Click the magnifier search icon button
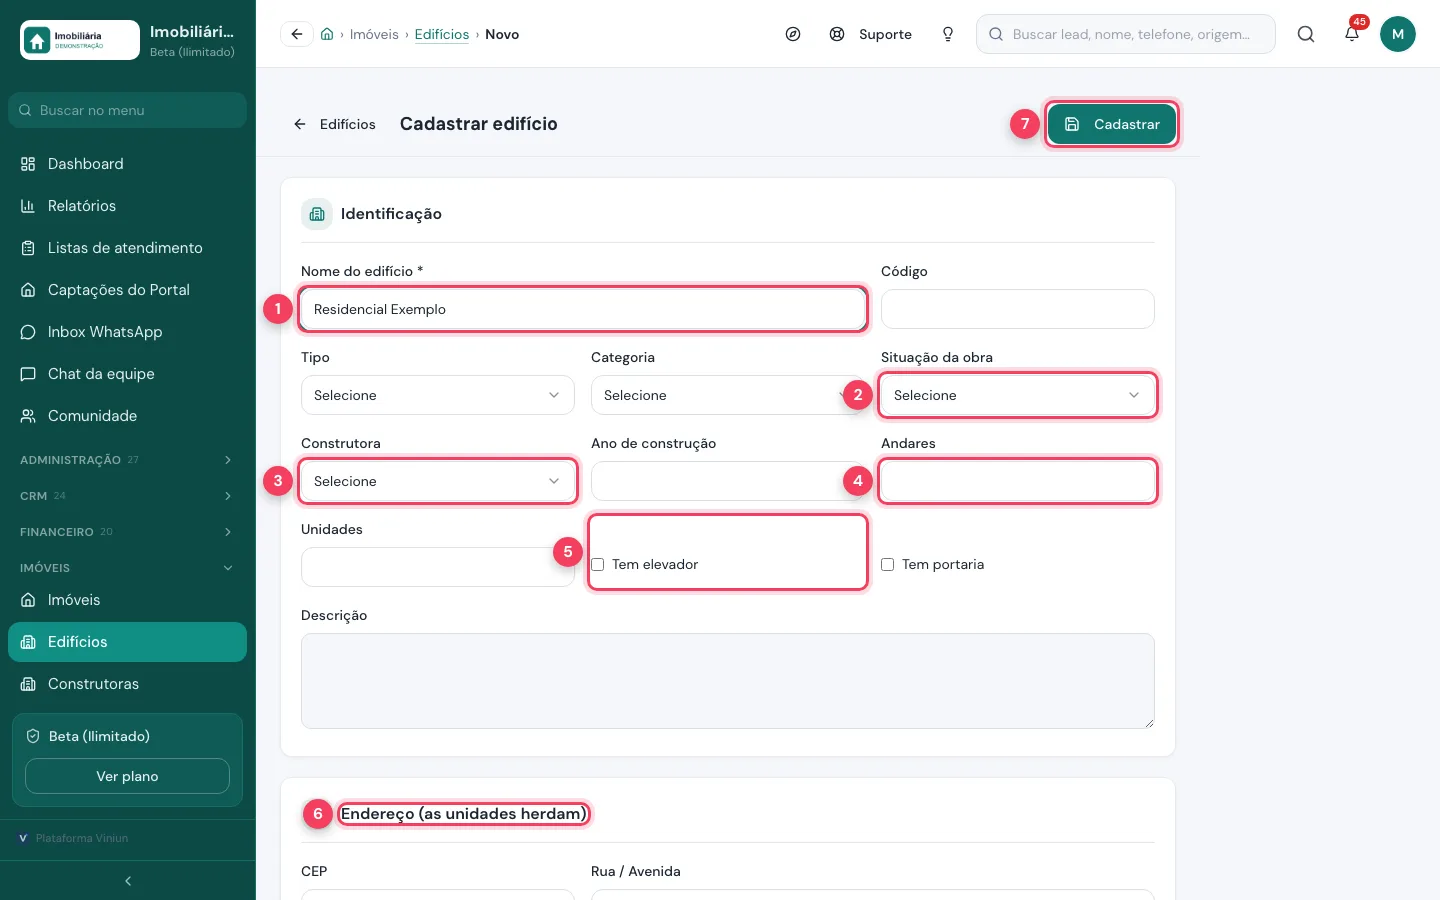1440x900 pixels. [x=1306, y=34]
